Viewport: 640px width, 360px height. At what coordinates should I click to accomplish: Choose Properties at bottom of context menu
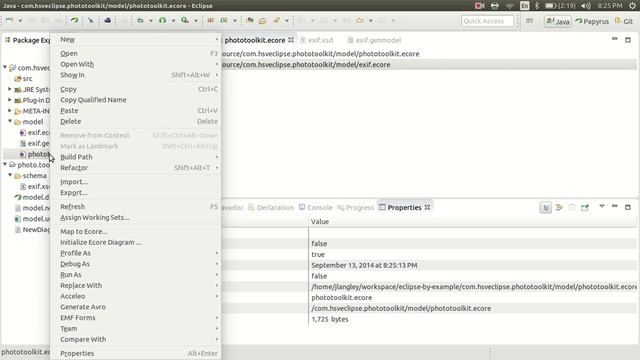(x=136, y=353)
